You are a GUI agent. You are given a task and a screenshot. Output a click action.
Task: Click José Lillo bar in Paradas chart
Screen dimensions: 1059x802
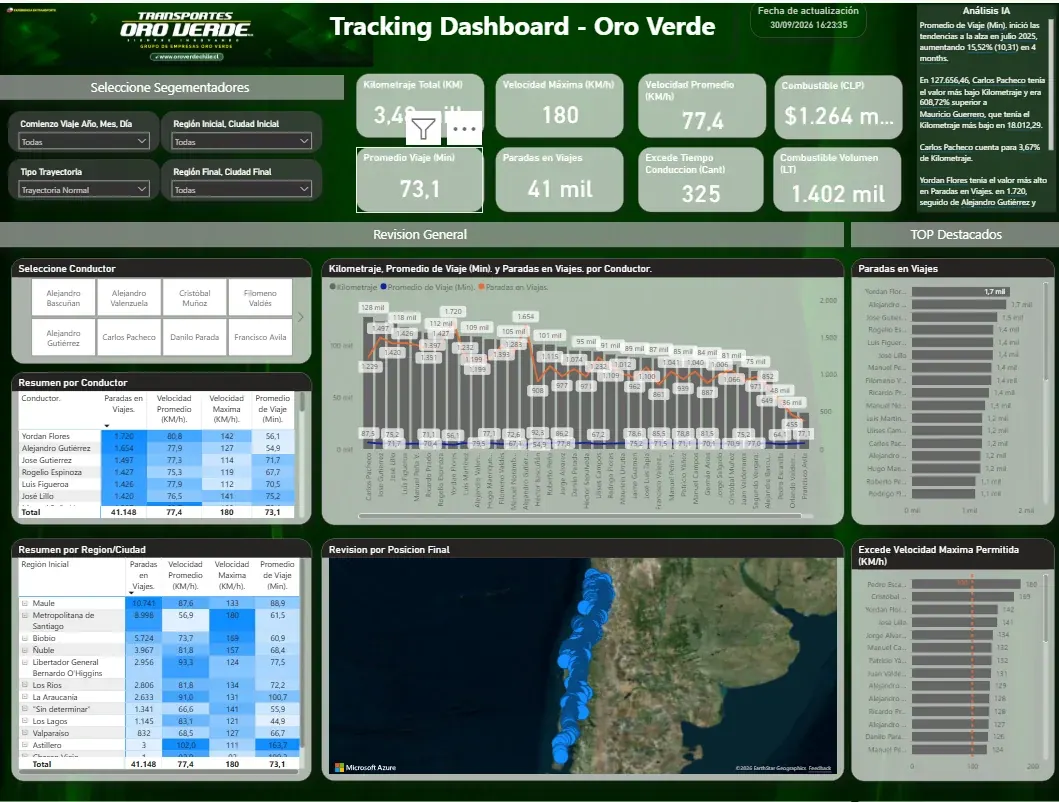pyautogui.click(x=952, y=355)
